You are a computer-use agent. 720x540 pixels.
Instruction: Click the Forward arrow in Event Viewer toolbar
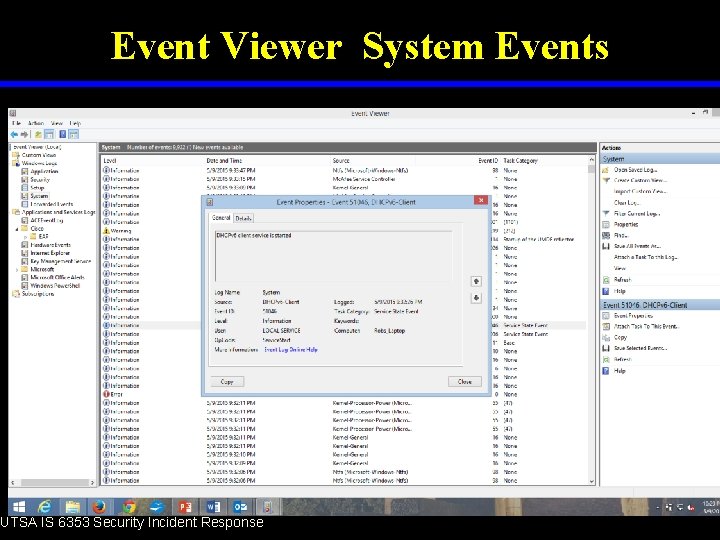coord(24,135)
